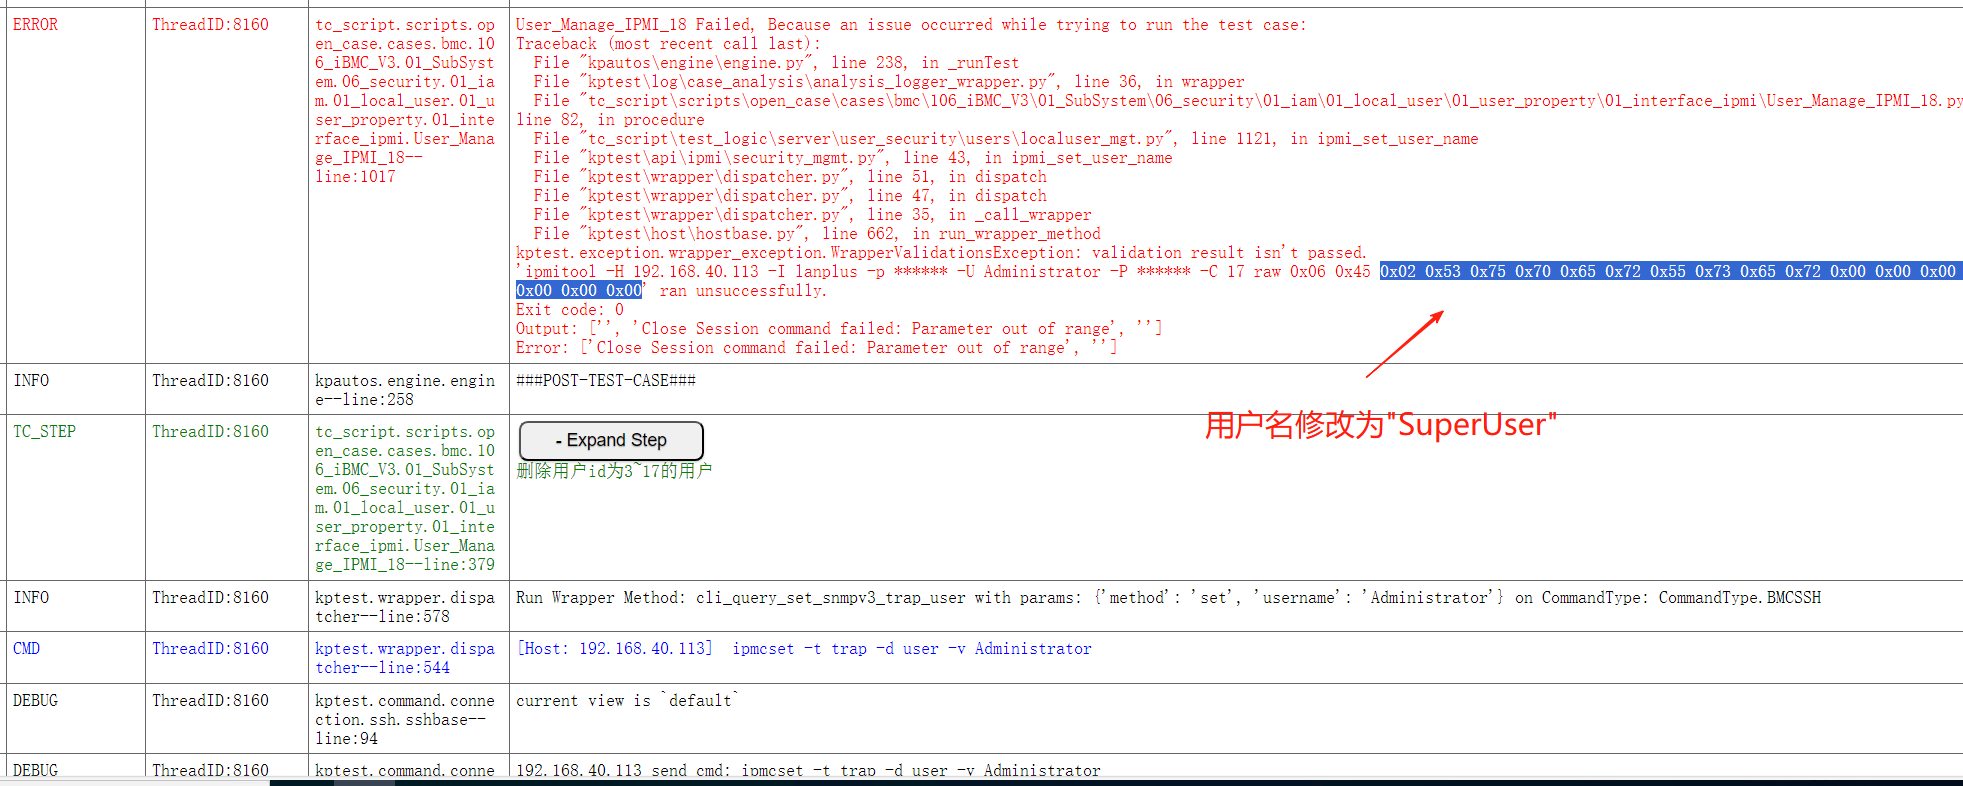
Task: Click the blue CMD log level label
Action: 27,649
